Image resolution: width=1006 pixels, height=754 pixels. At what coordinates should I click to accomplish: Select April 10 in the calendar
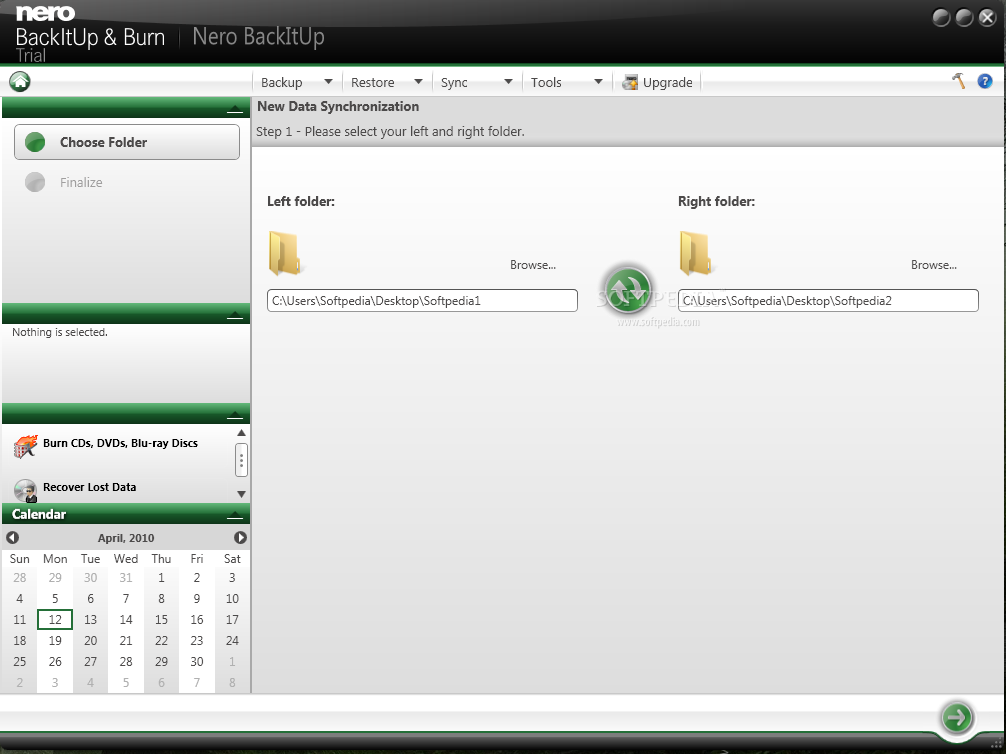tap(232, 599)
